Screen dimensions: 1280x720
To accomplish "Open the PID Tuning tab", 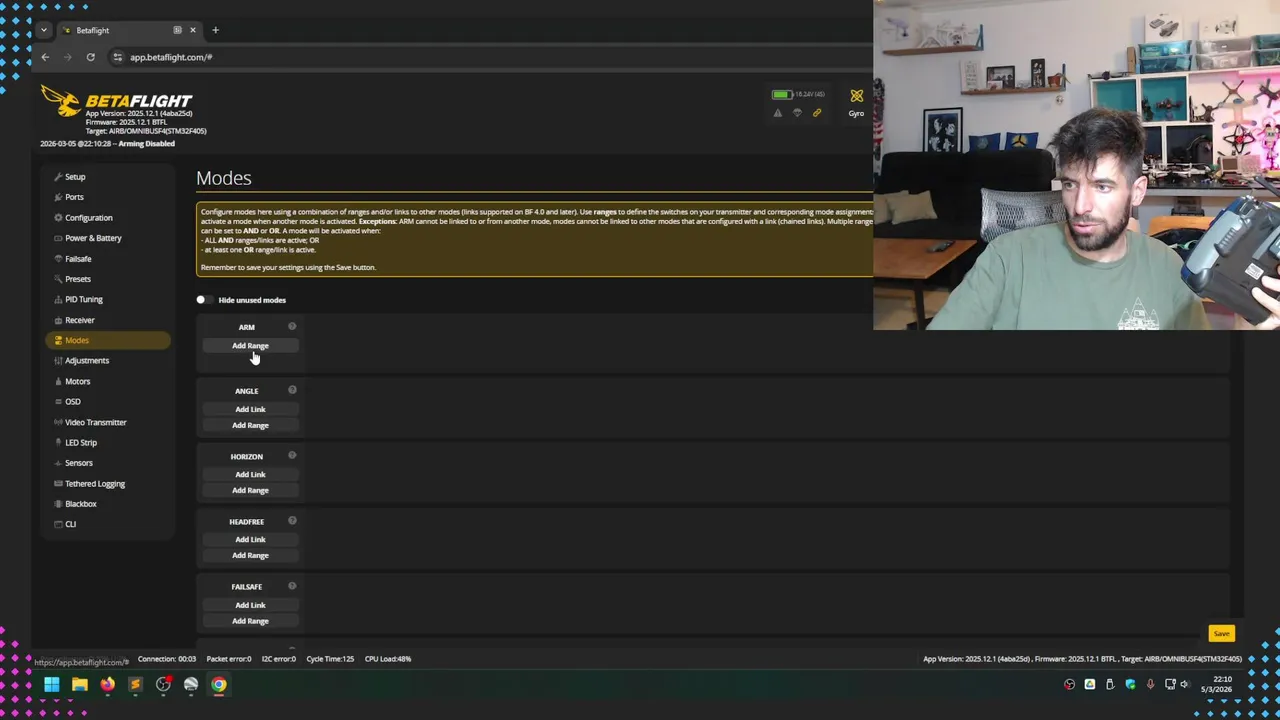I will click(x=107, y=299).
